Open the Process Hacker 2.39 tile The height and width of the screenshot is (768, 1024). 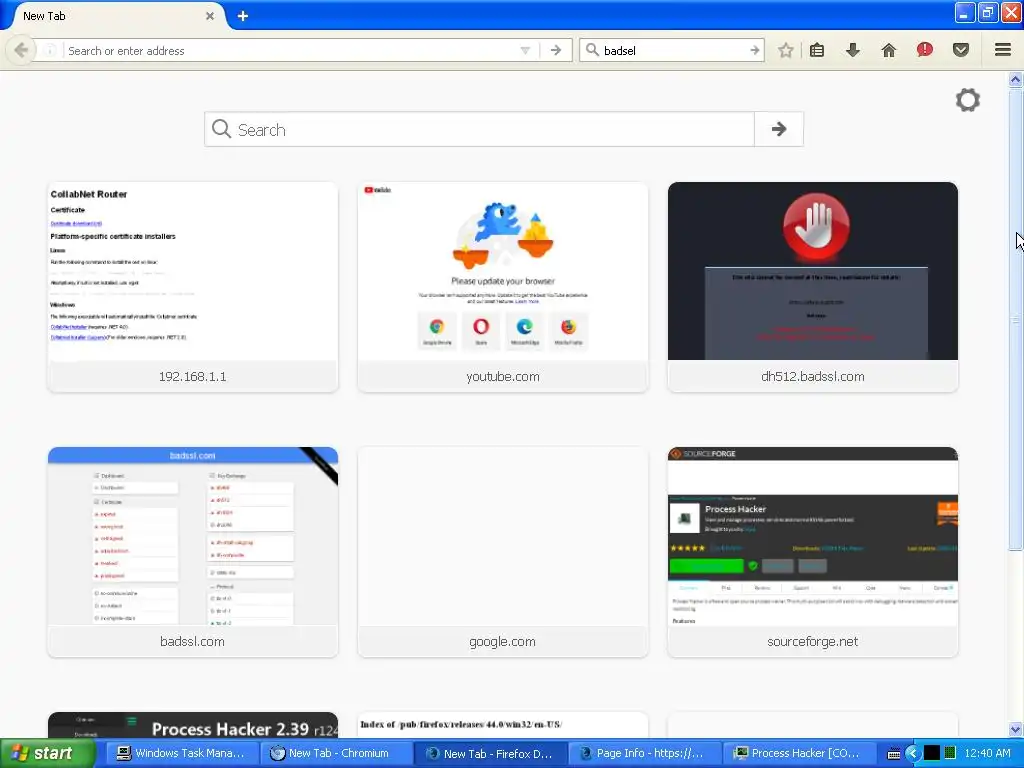[193, 726]
